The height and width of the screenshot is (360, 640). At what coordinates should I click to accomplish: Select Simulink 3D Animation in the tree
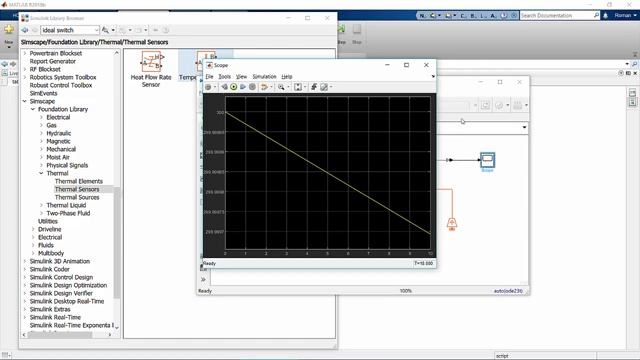tap(60, 261)
